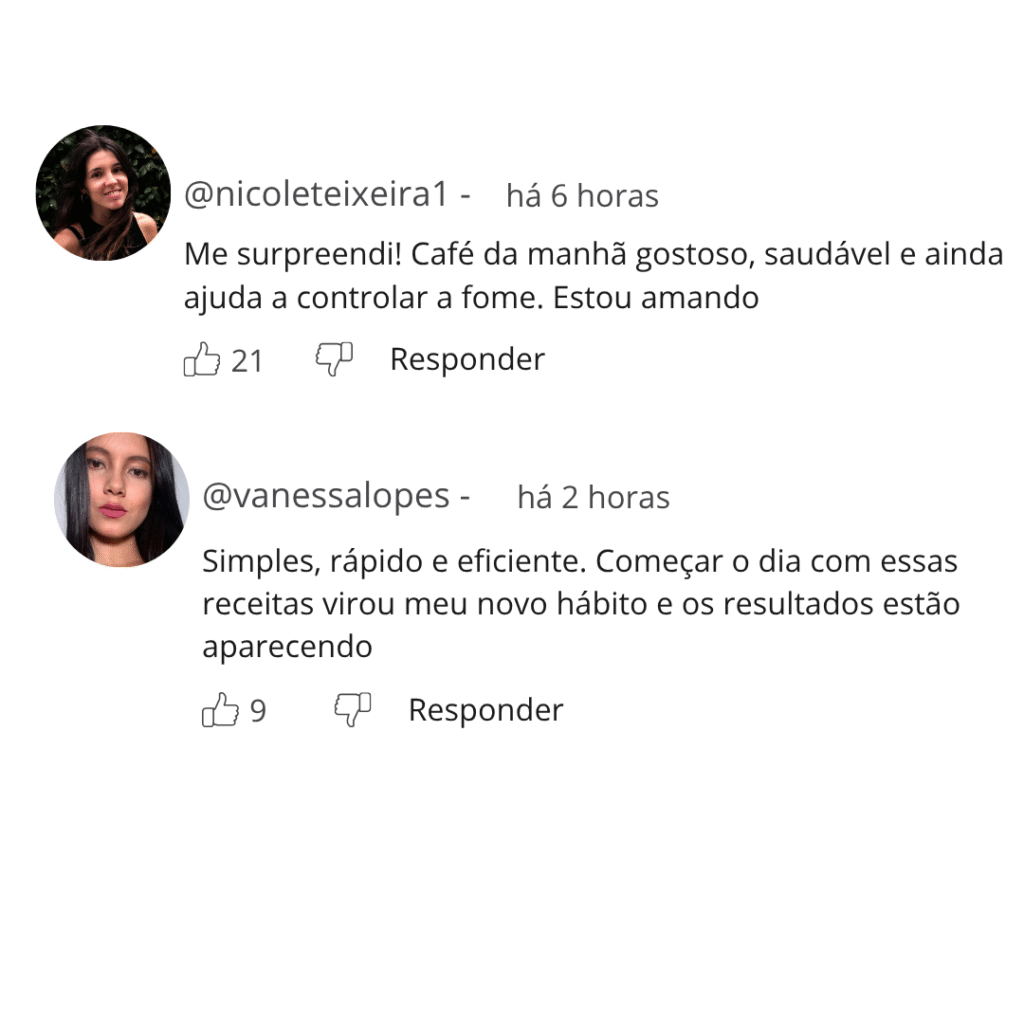Open nicoleteixeira1's profile picture
The width and height of the screenshot is (1024, 1024).
click(x=103, y=193)
